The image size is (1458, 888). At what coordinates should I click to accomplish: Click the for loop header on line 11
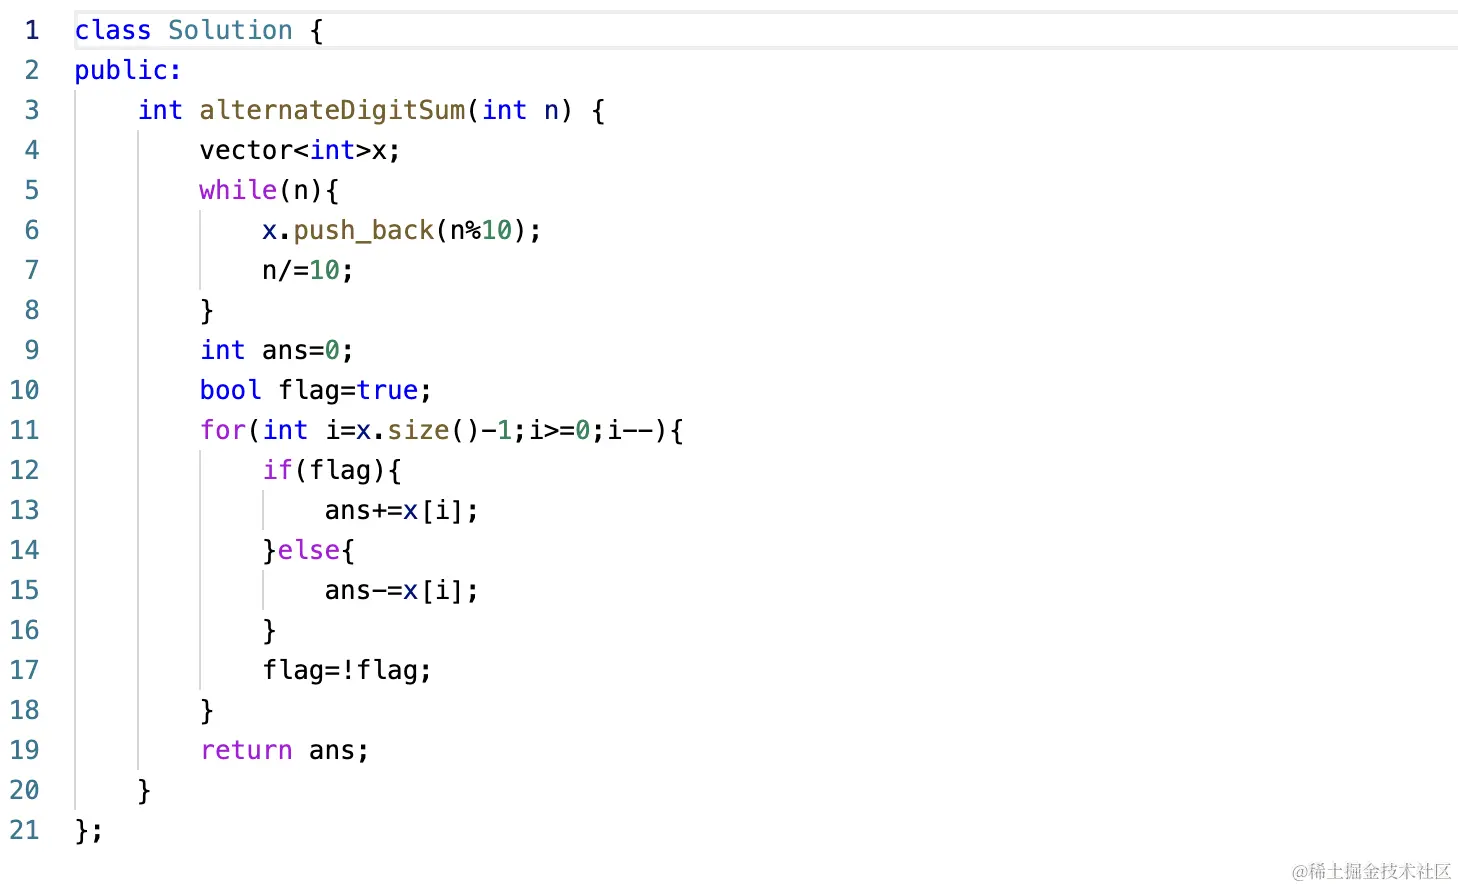(x=442, y=430)
